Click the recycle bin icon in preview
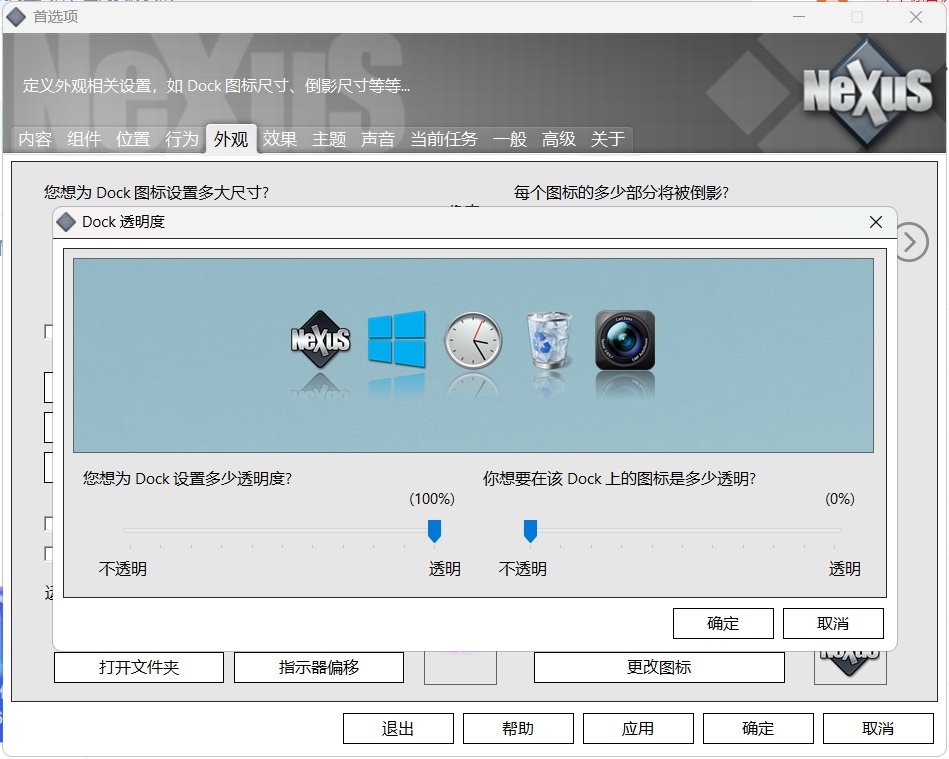 [x=549, y=340]
